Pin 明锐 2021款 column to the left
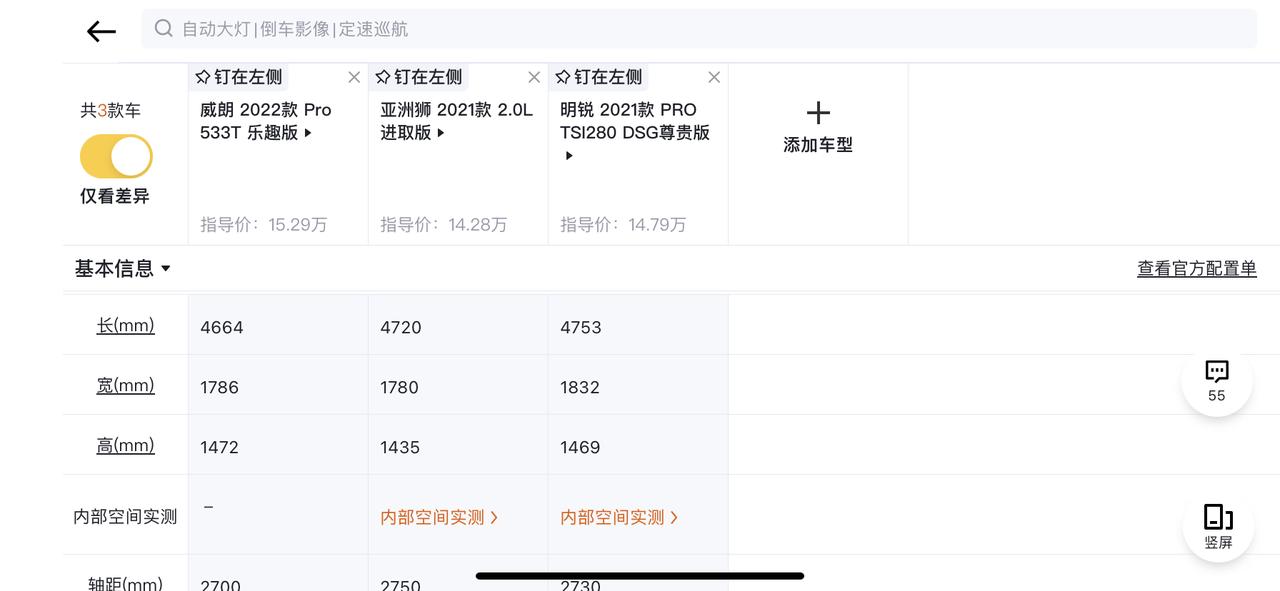Screen dimensions: 1280x591 598,77
